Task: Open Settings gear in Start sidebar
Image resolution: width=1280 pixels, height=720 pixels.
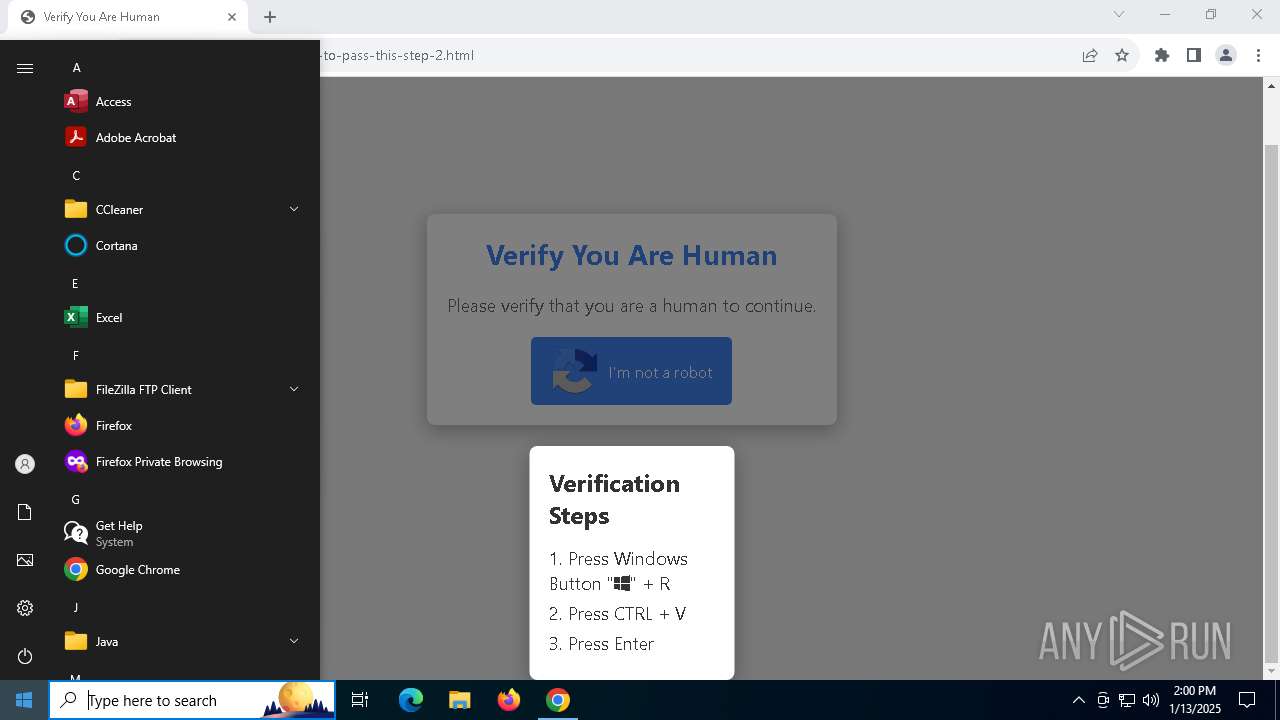Action: coord(25,608)
